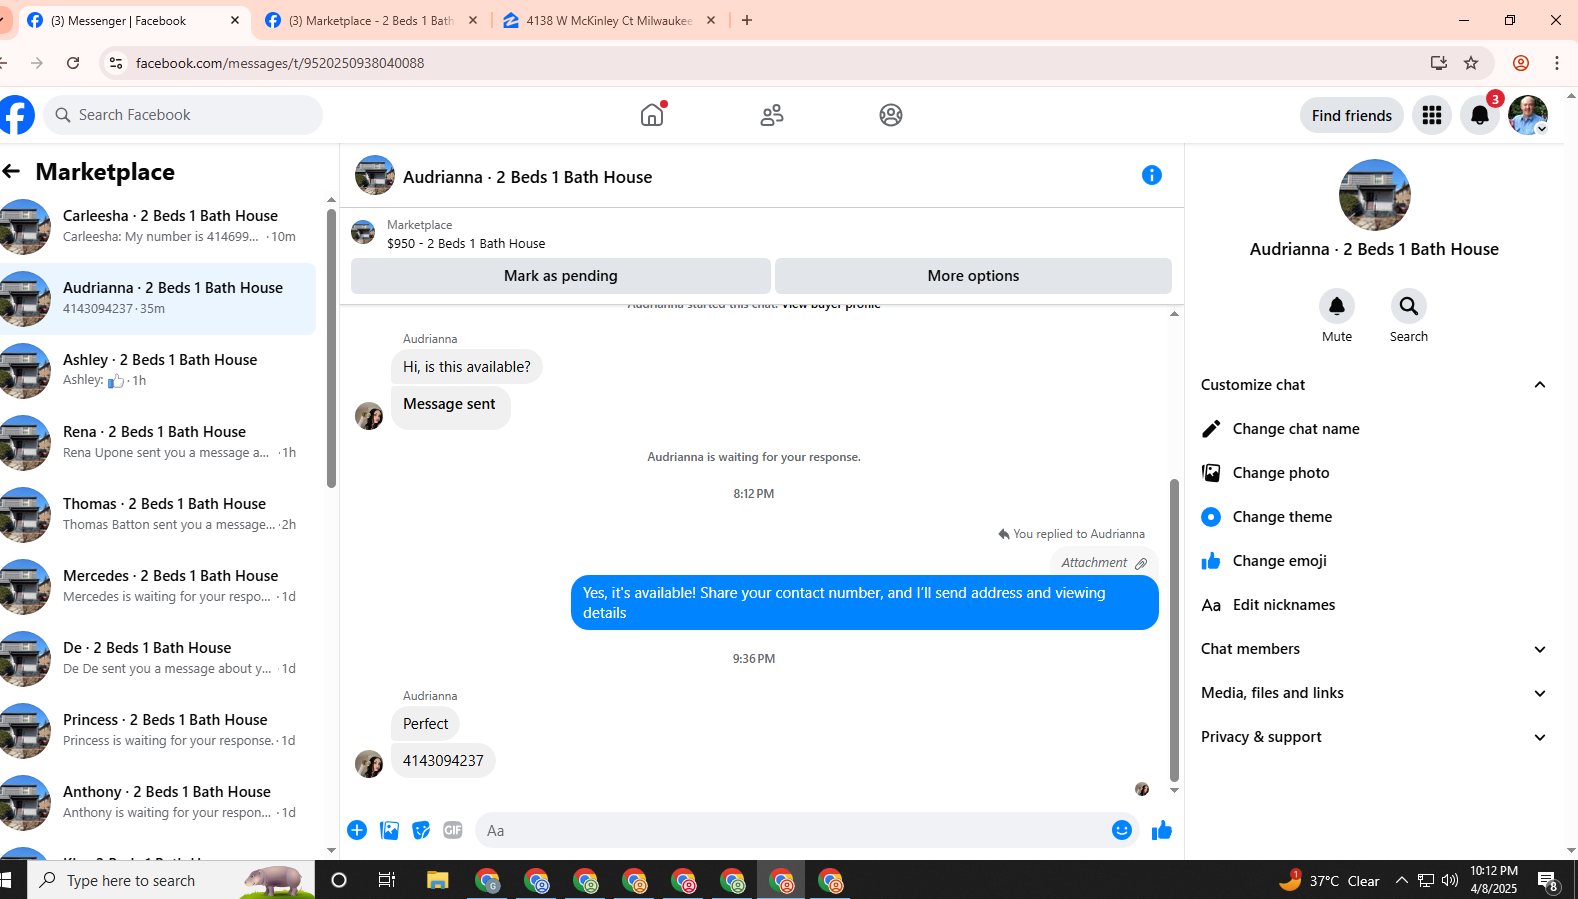The image size is (1578, 899).
Task: Click the chat messages vertical scrollbar
Action: coord(1174,630)
